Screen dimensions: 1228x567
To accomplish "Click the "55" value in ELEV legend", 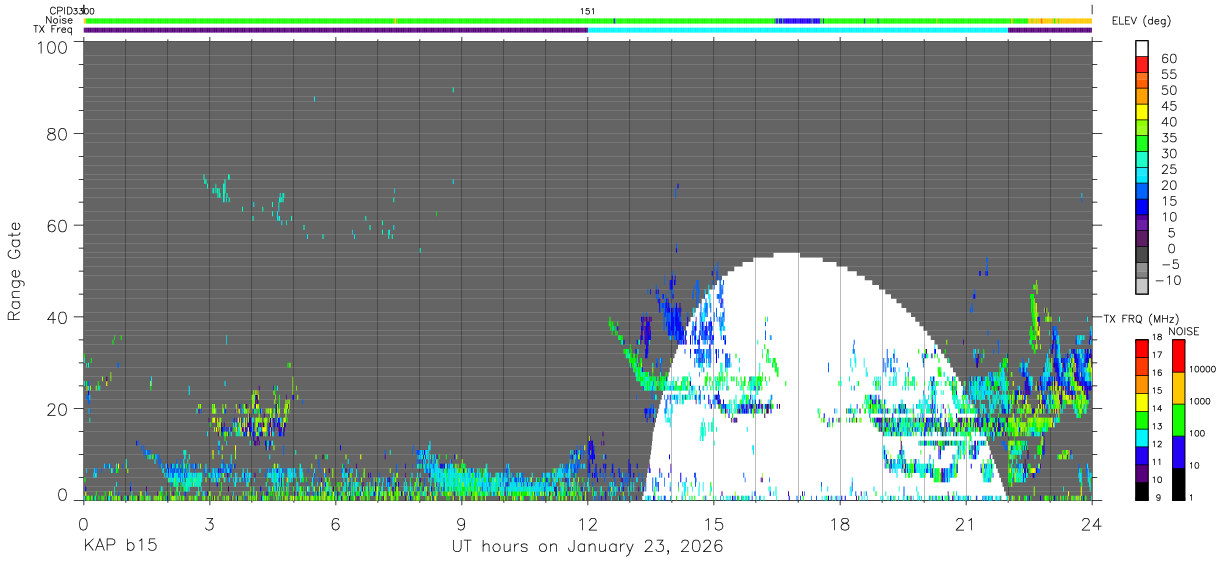I will tap(1169, 74).
